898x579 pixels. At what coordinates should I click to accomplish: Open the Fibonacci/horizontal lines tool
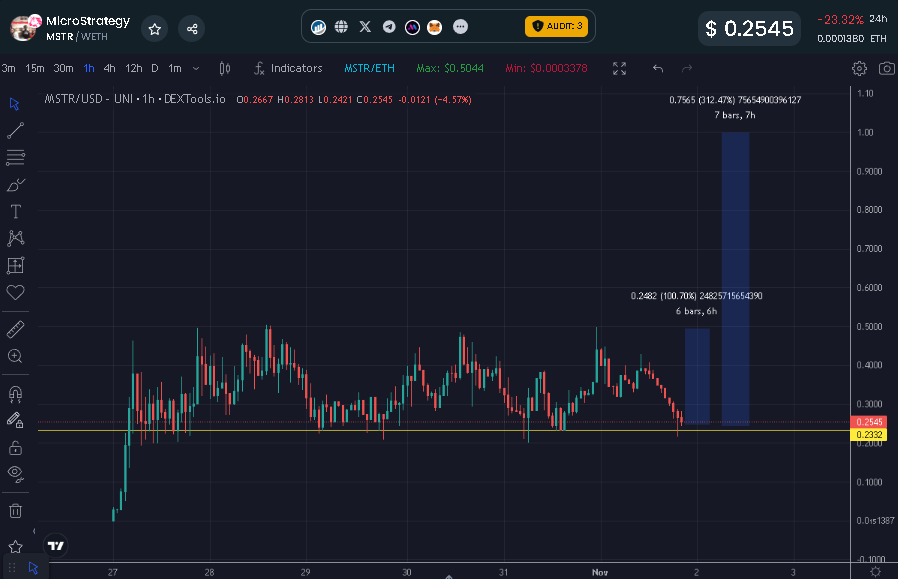click(15, 157)
